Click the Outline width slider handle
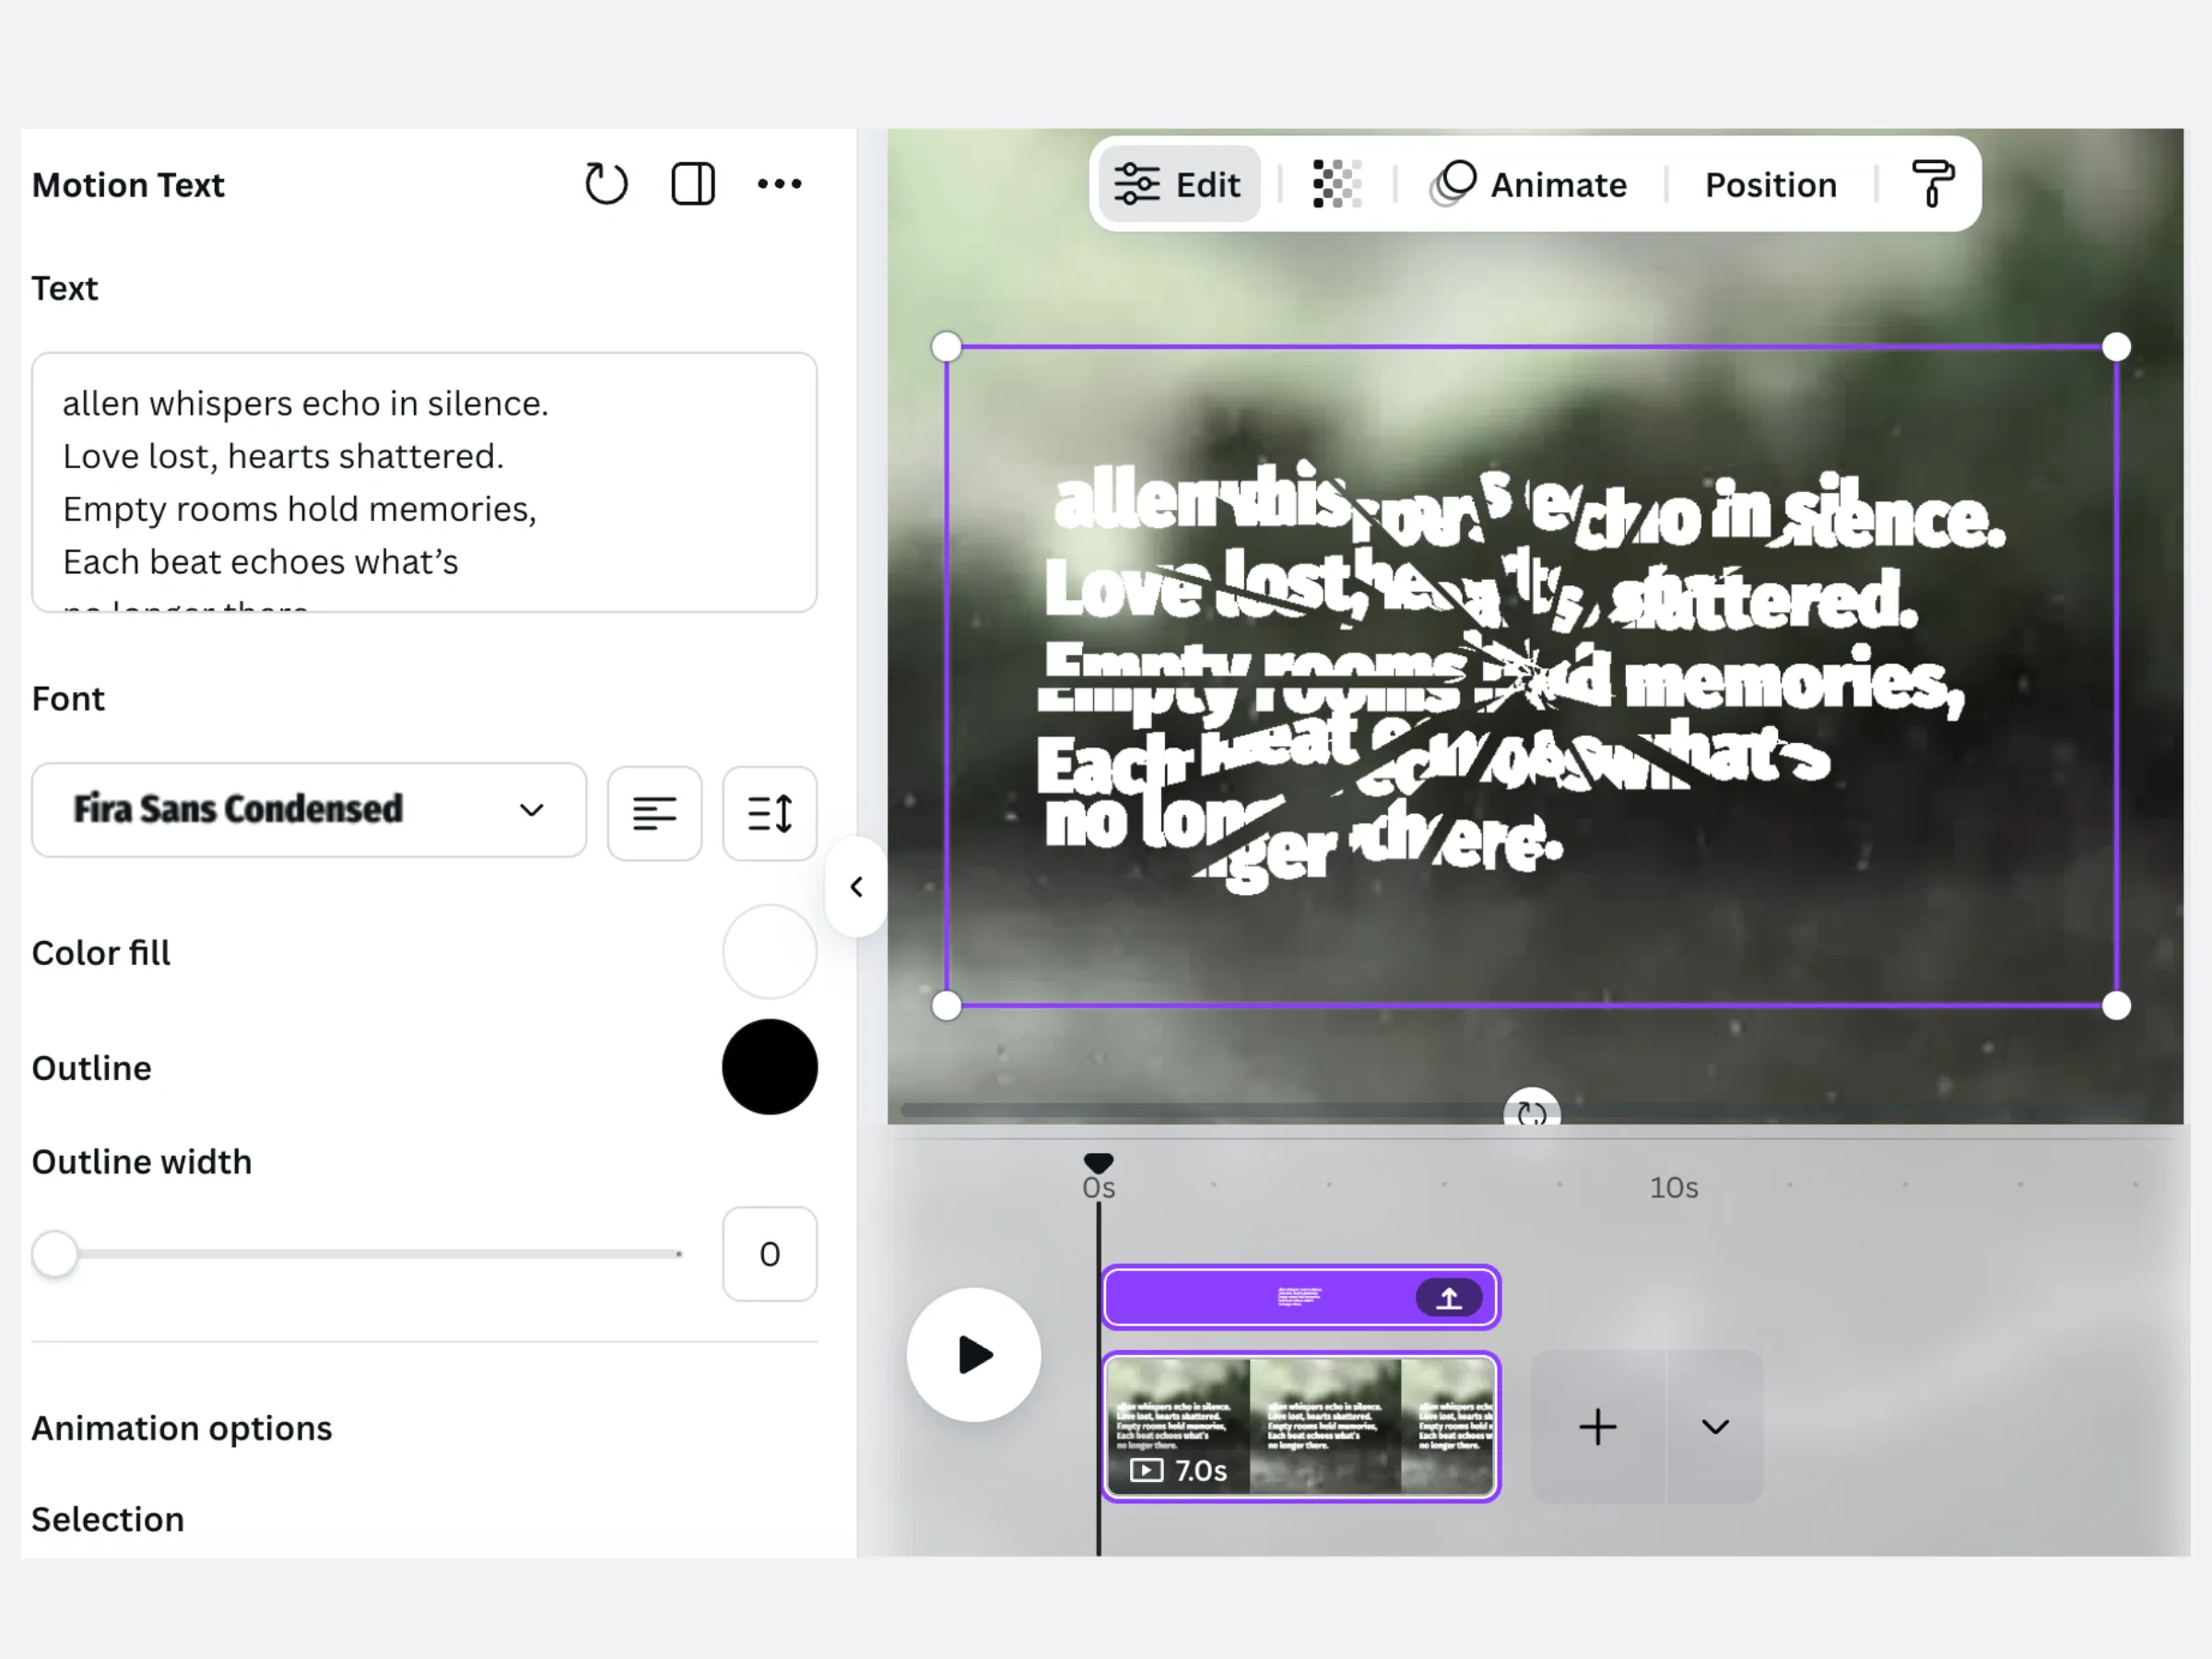The image size is (2212, 1659). (x=55, y=1254)
